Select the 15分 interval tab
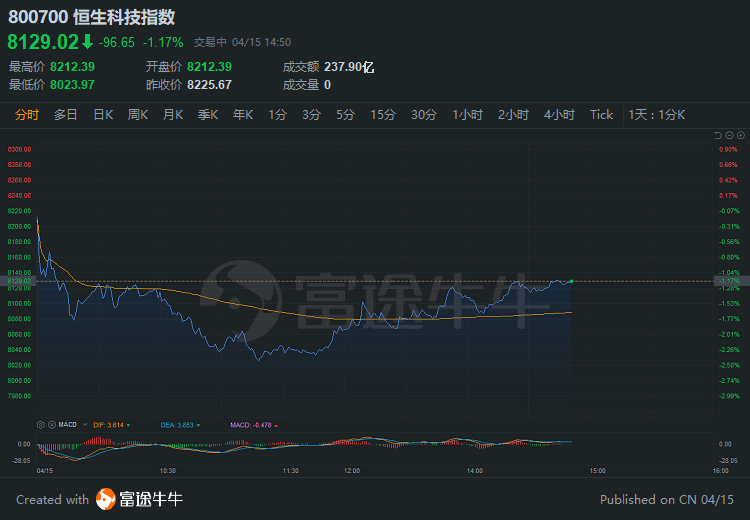 tap(383, 115)
